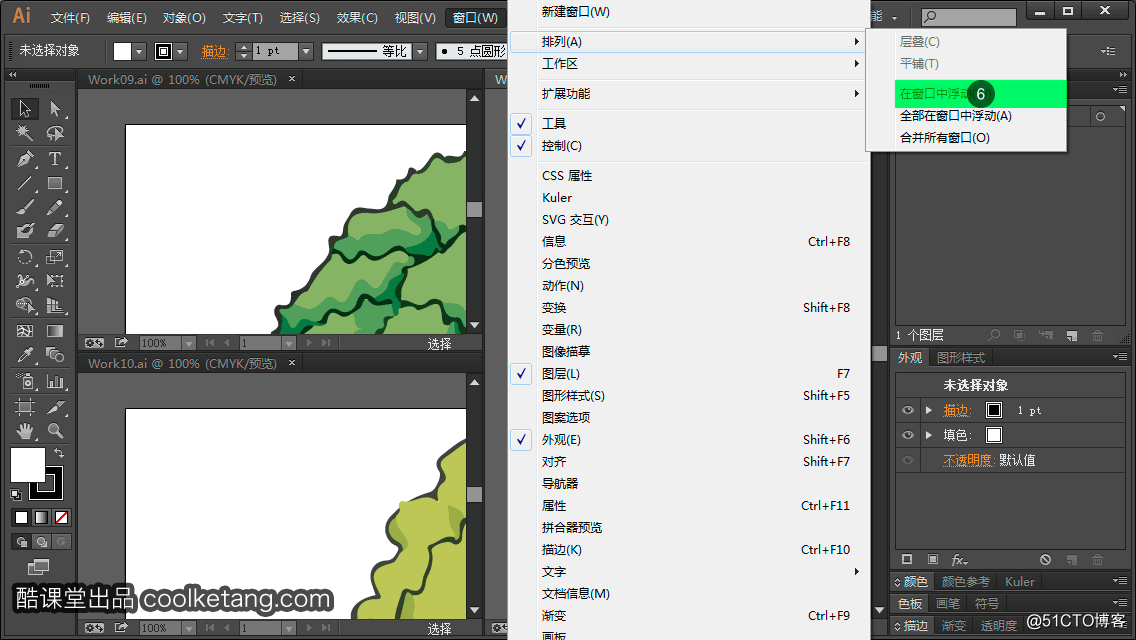Image resolution: width=1136 pixels, height=640 pixels.
Task: Set color mode to Gradient button
Action: point(41,518)
